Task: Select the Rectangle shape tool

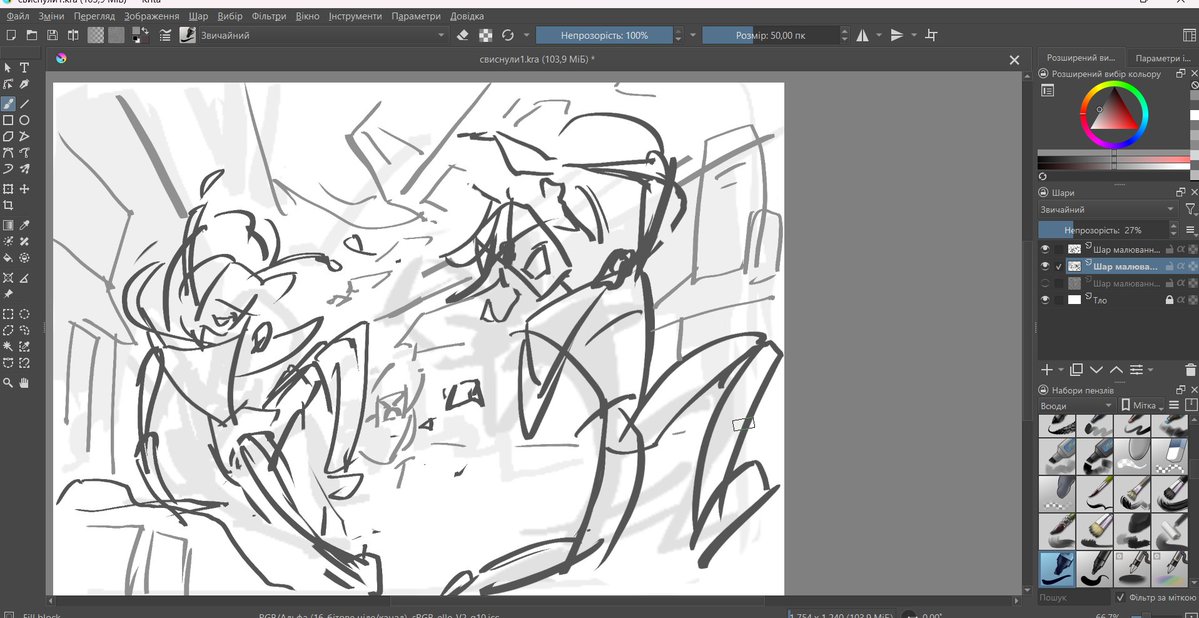Action: 8,120
